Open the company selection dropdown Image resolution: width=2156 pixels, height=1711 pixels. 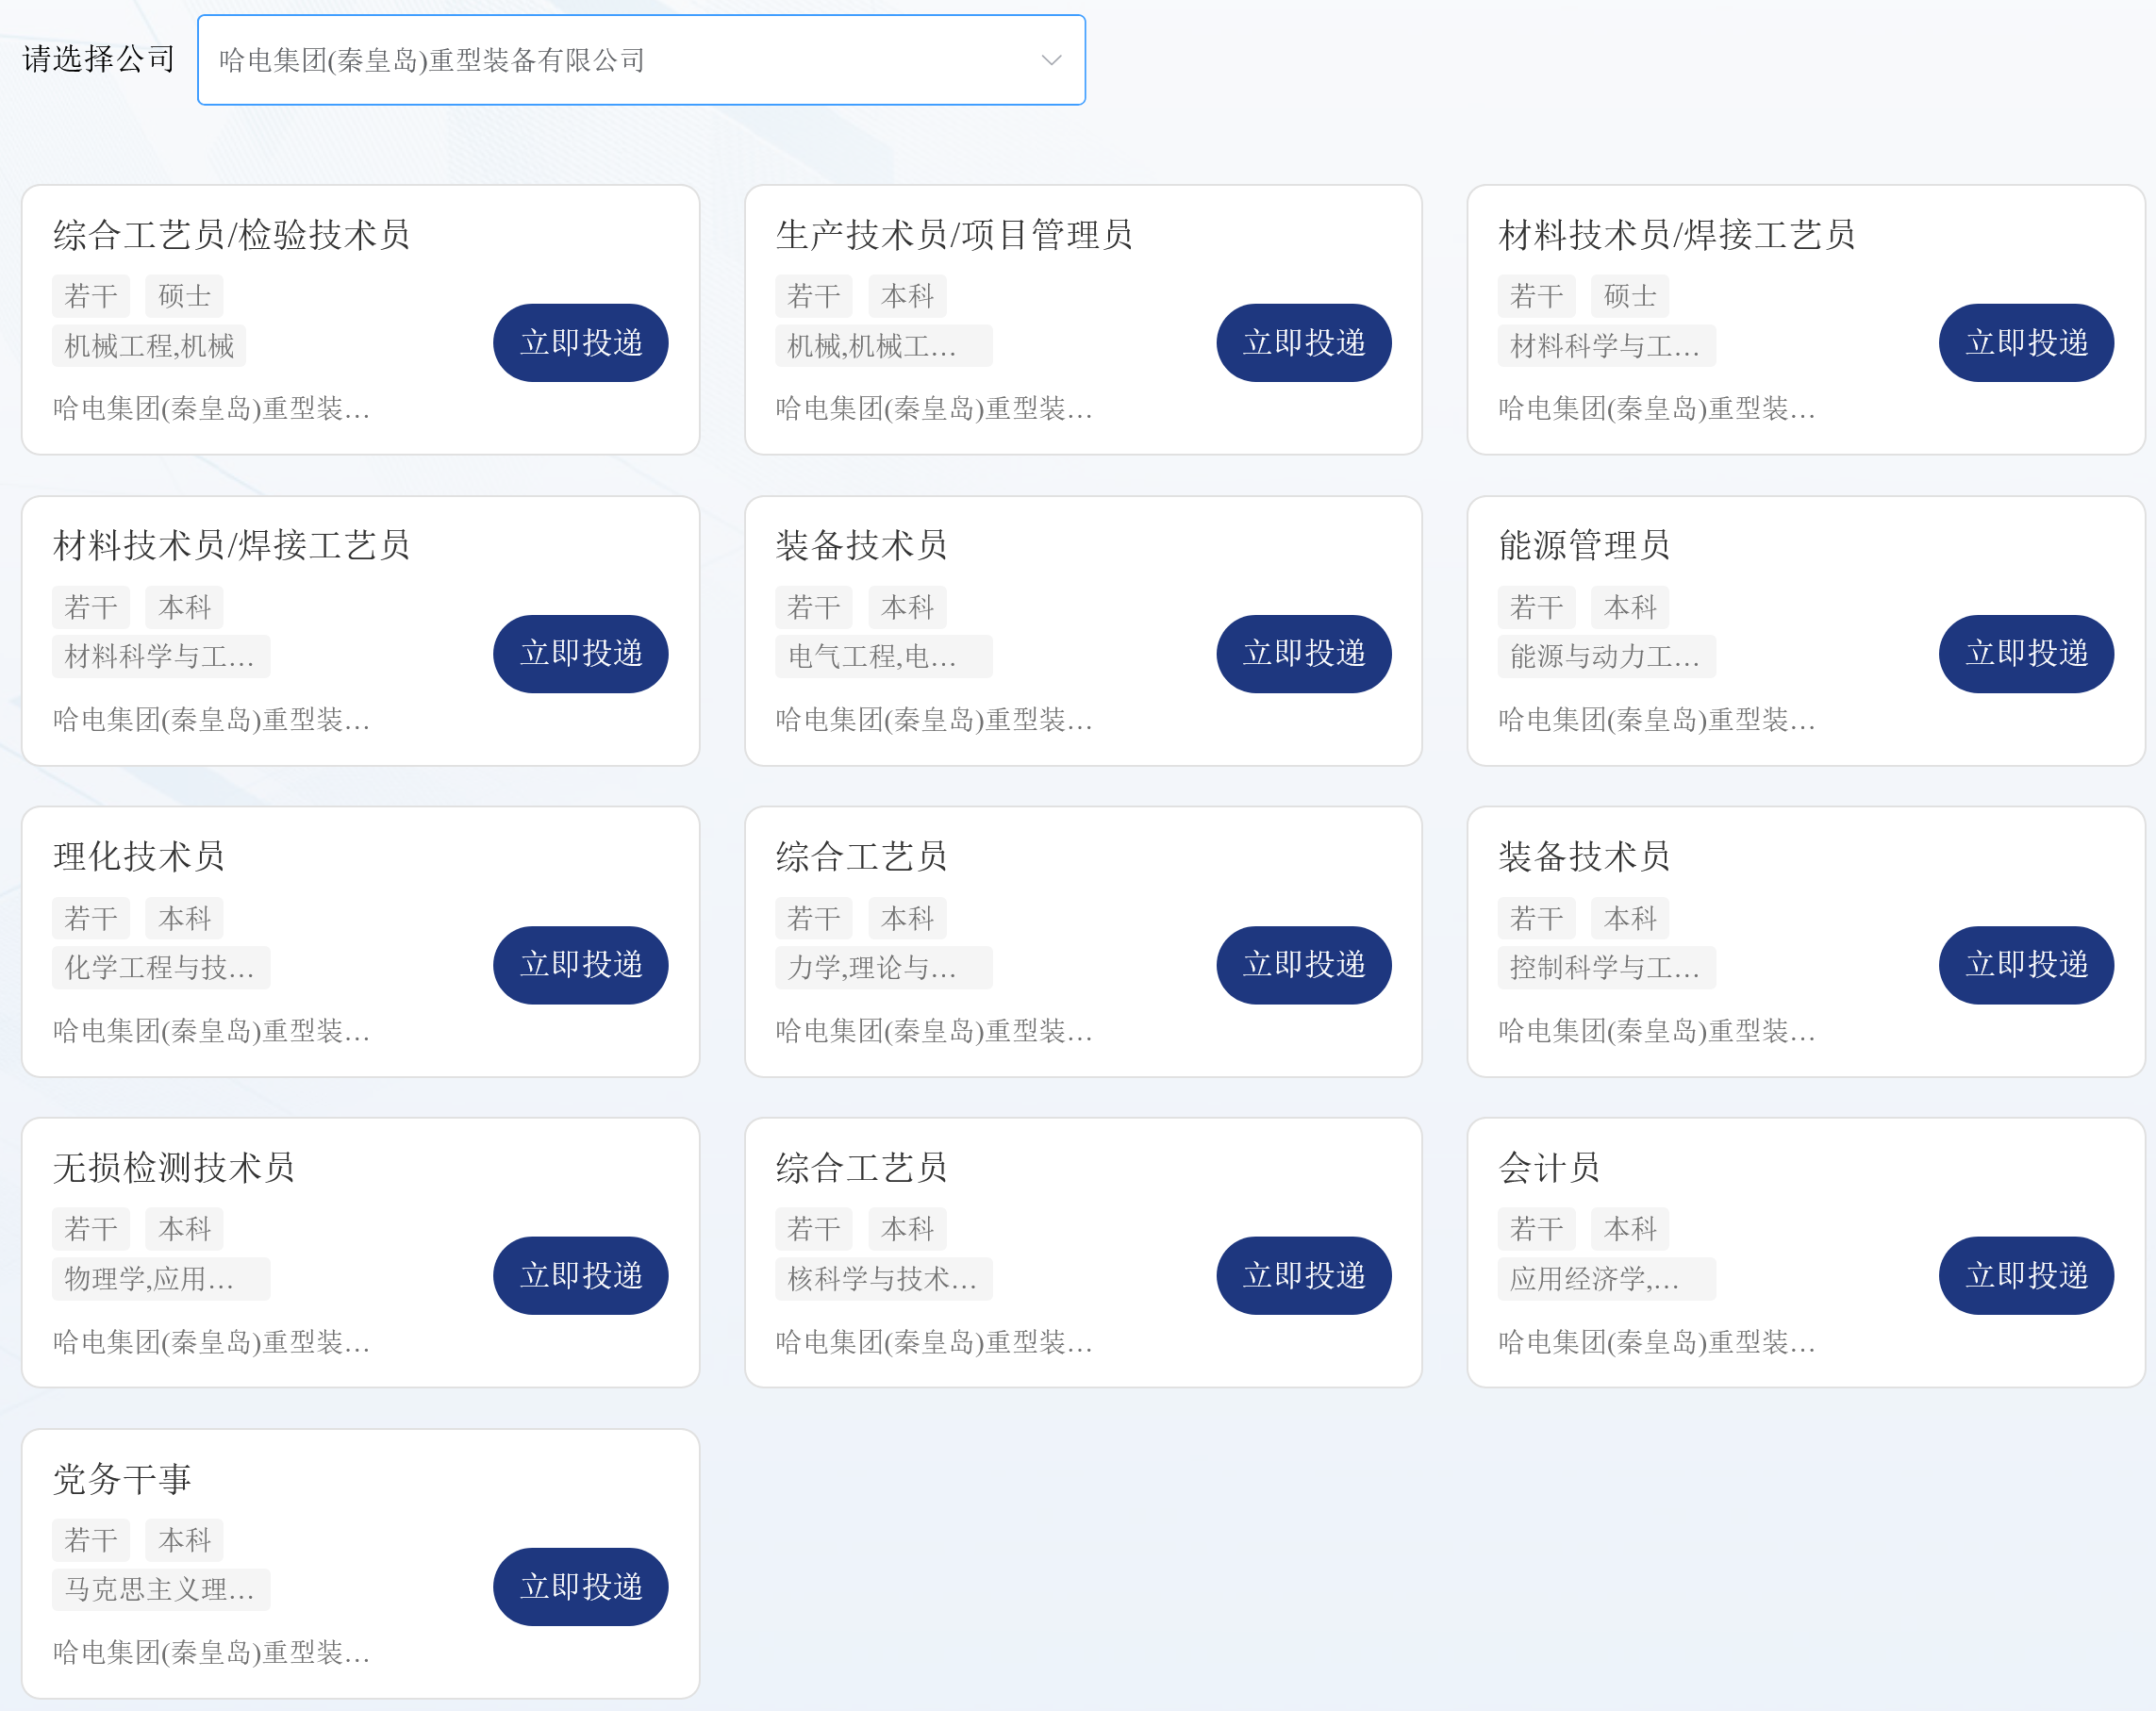(640, 60)
